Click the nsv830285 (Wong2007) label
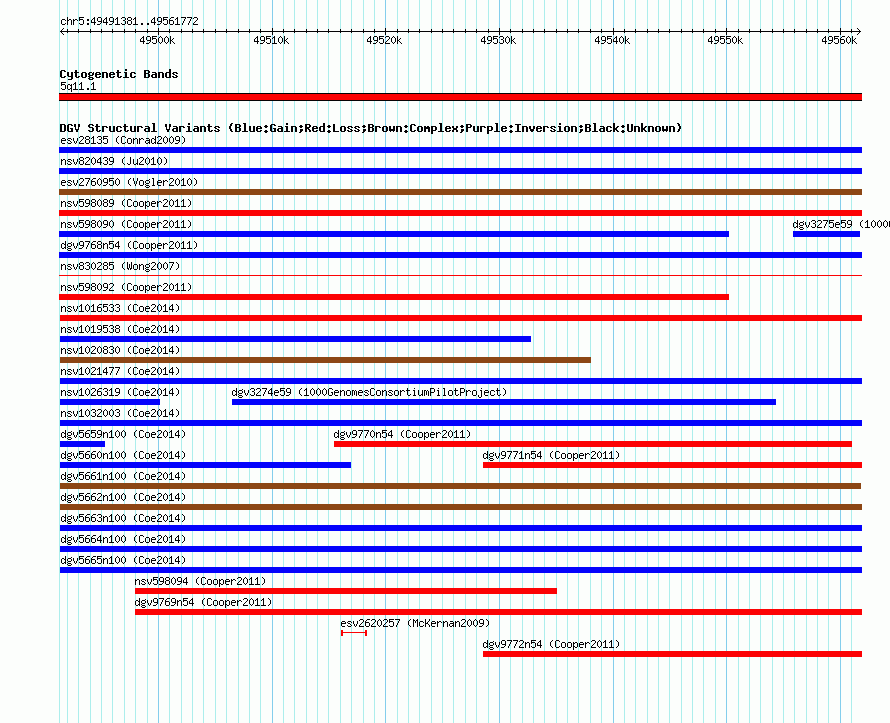Viewport: 890px width, 723px height. click(120, 266)
